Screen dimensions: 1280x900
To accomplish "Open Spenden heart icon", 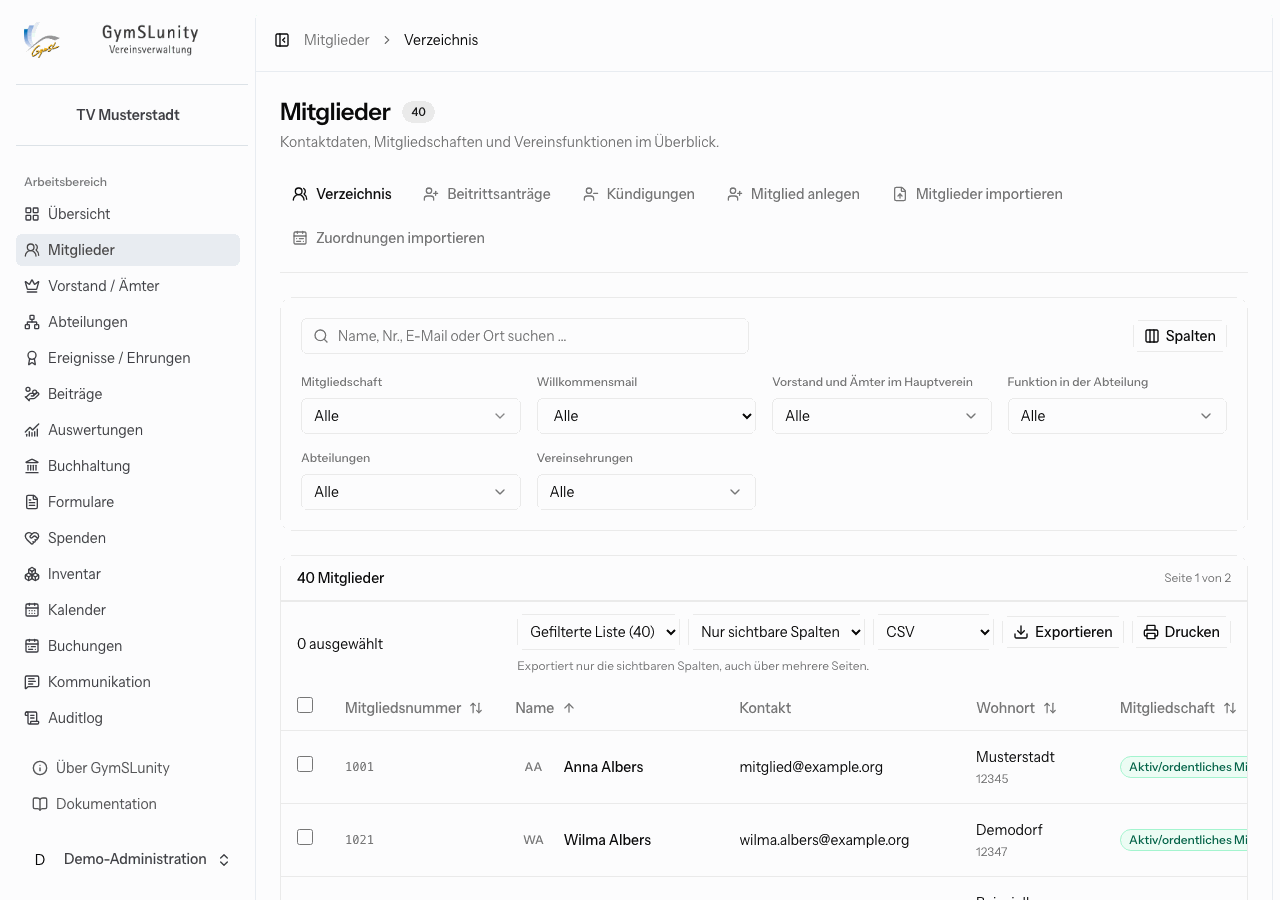I will [32, 538].
